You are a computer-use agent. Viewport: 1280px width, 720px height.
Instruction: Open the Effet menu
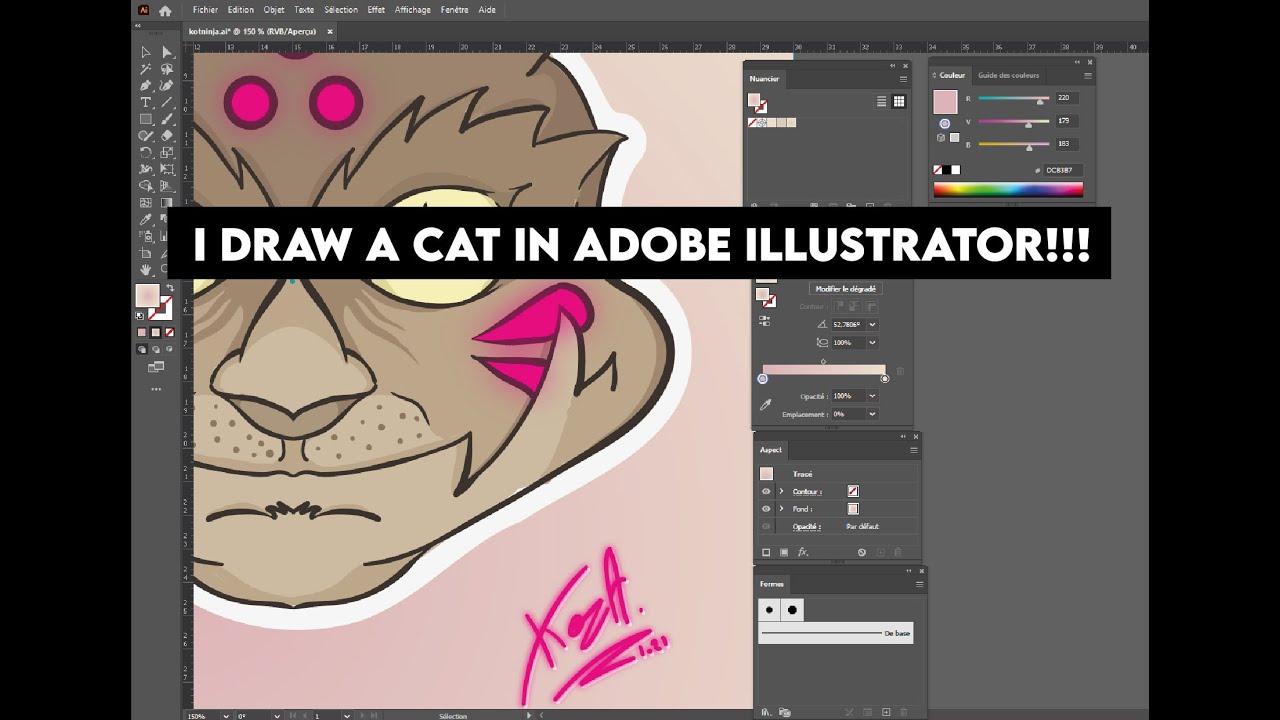[x=376, y=10]
